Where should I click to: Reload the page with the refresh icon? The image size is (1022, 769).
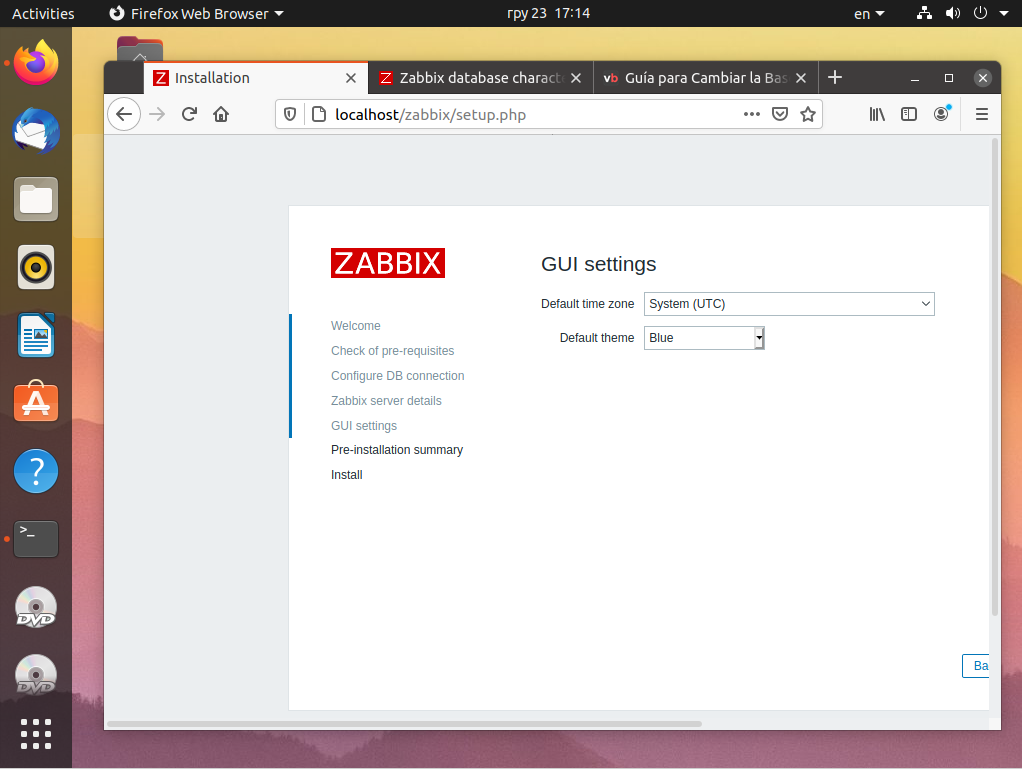click(x=189, y=115)
